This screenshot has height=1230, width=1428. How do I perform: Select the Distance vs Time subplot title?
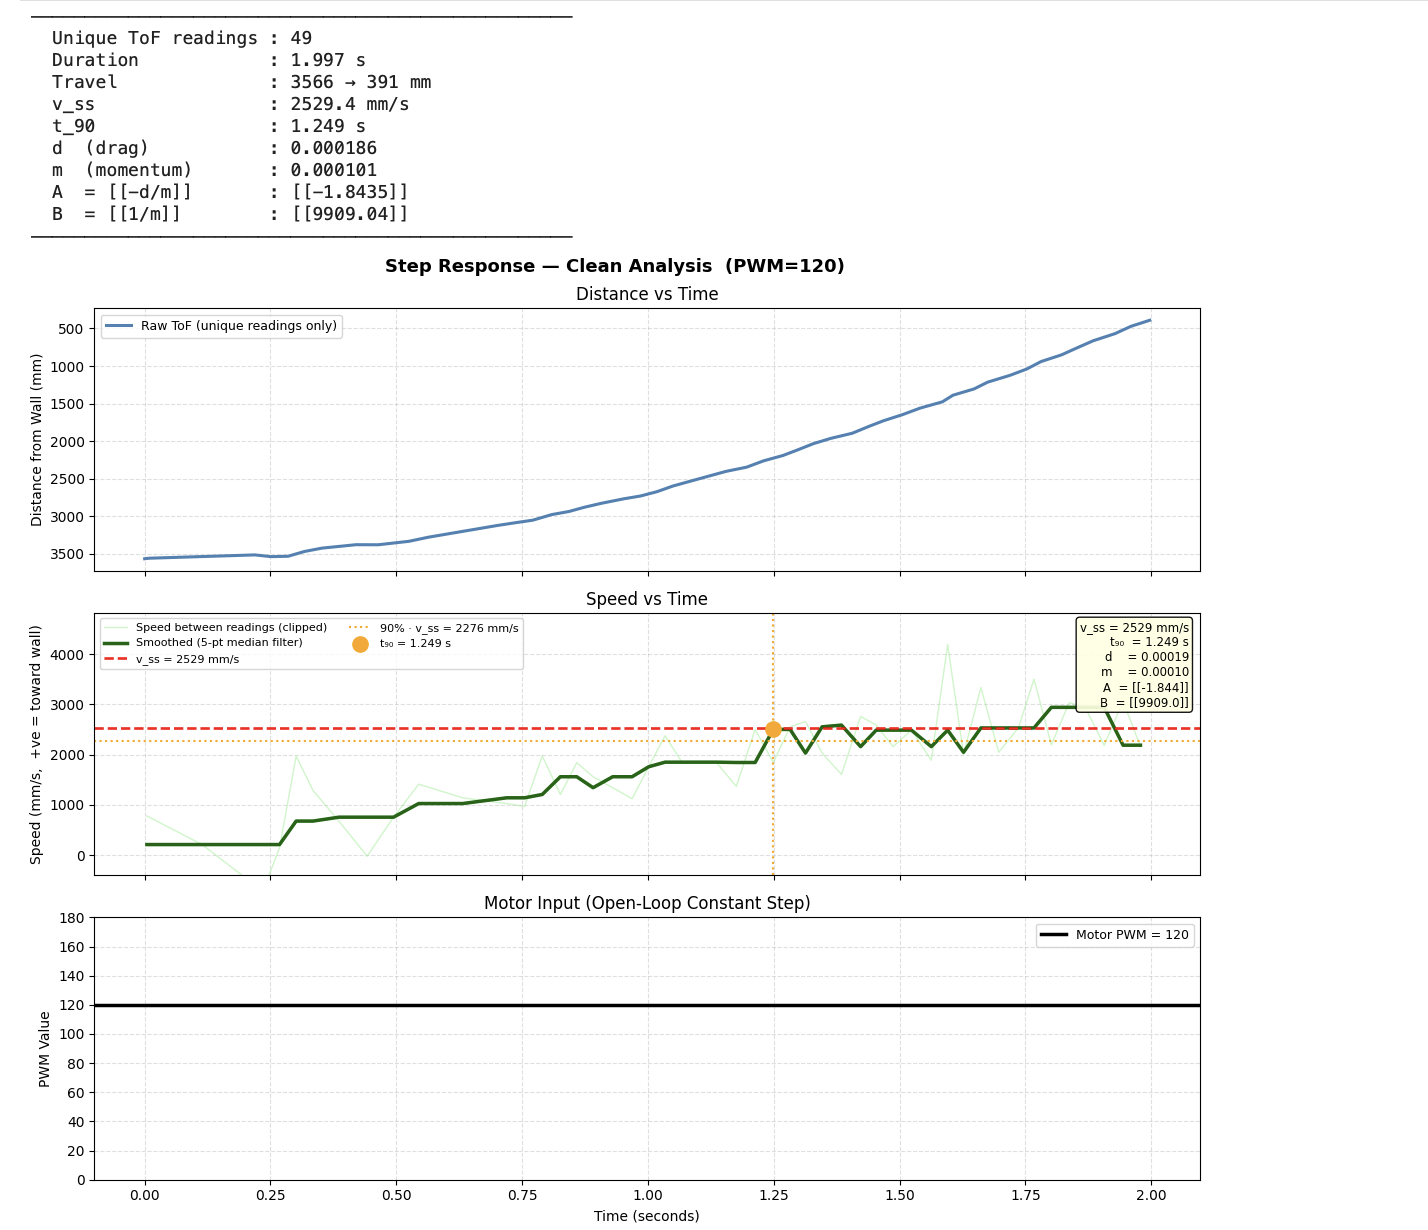(646, 293)
